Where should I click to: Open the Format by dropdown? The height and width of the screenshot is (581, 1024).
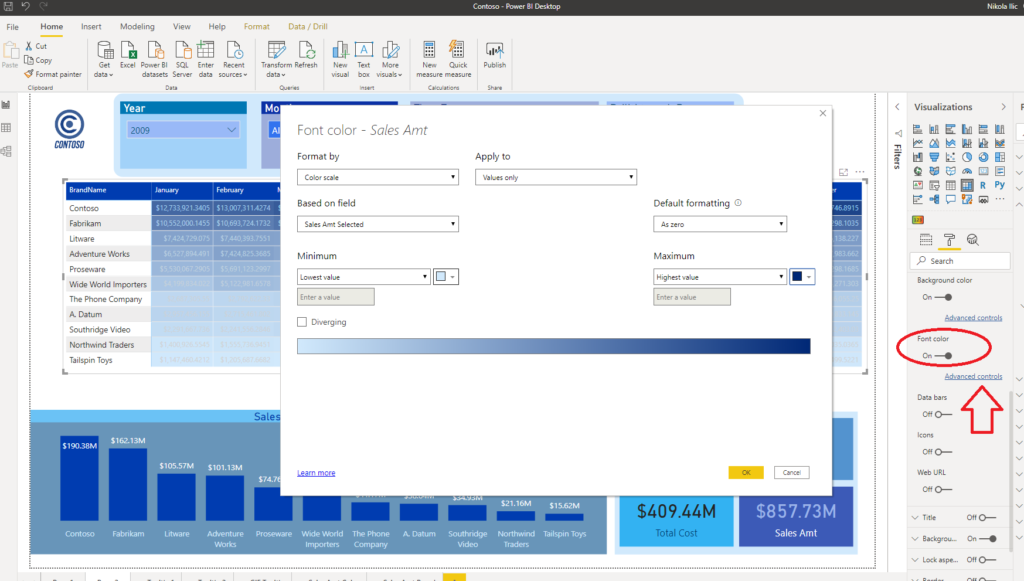pyautogui.click(x=377, y=177)
